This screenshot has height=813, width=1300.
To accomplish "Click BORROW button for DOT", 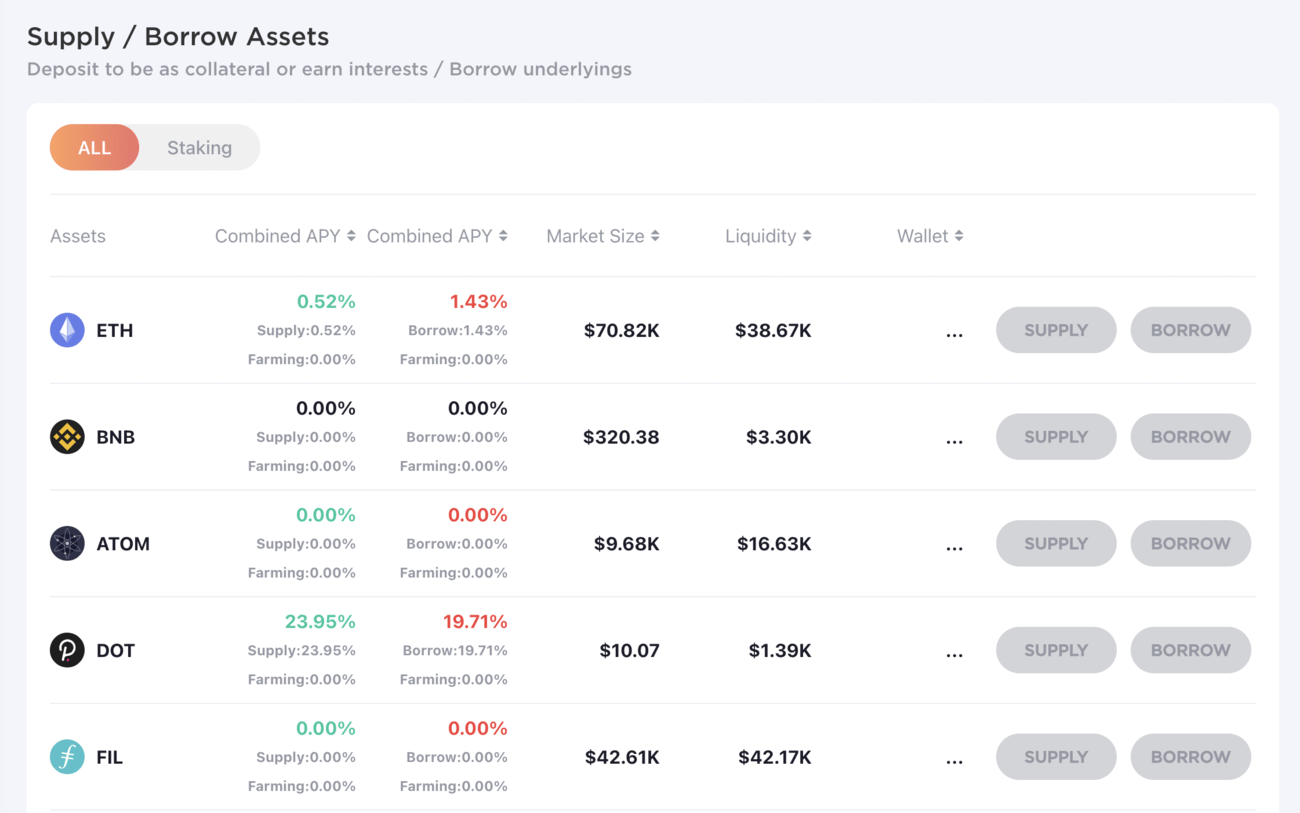I will pyautogui.click(x=1190, y=650).
